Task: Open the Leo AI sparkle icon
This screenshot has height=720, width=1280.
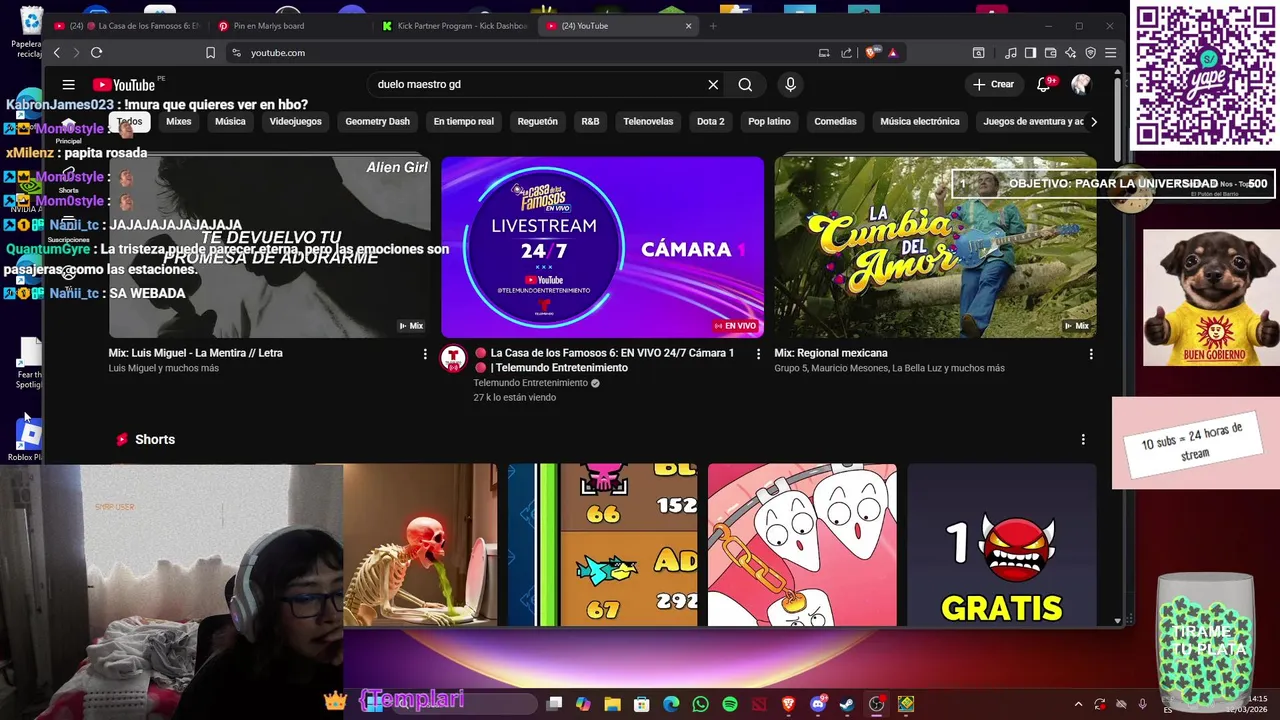Action: pyautogui.click(x=1071, y=52)
